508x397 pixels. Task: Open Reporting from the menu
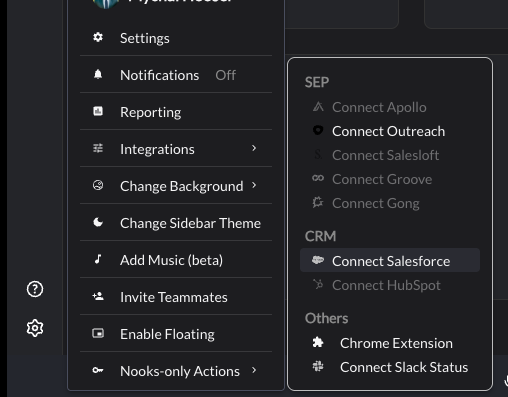pyautogui.click(x=176, y=112)
